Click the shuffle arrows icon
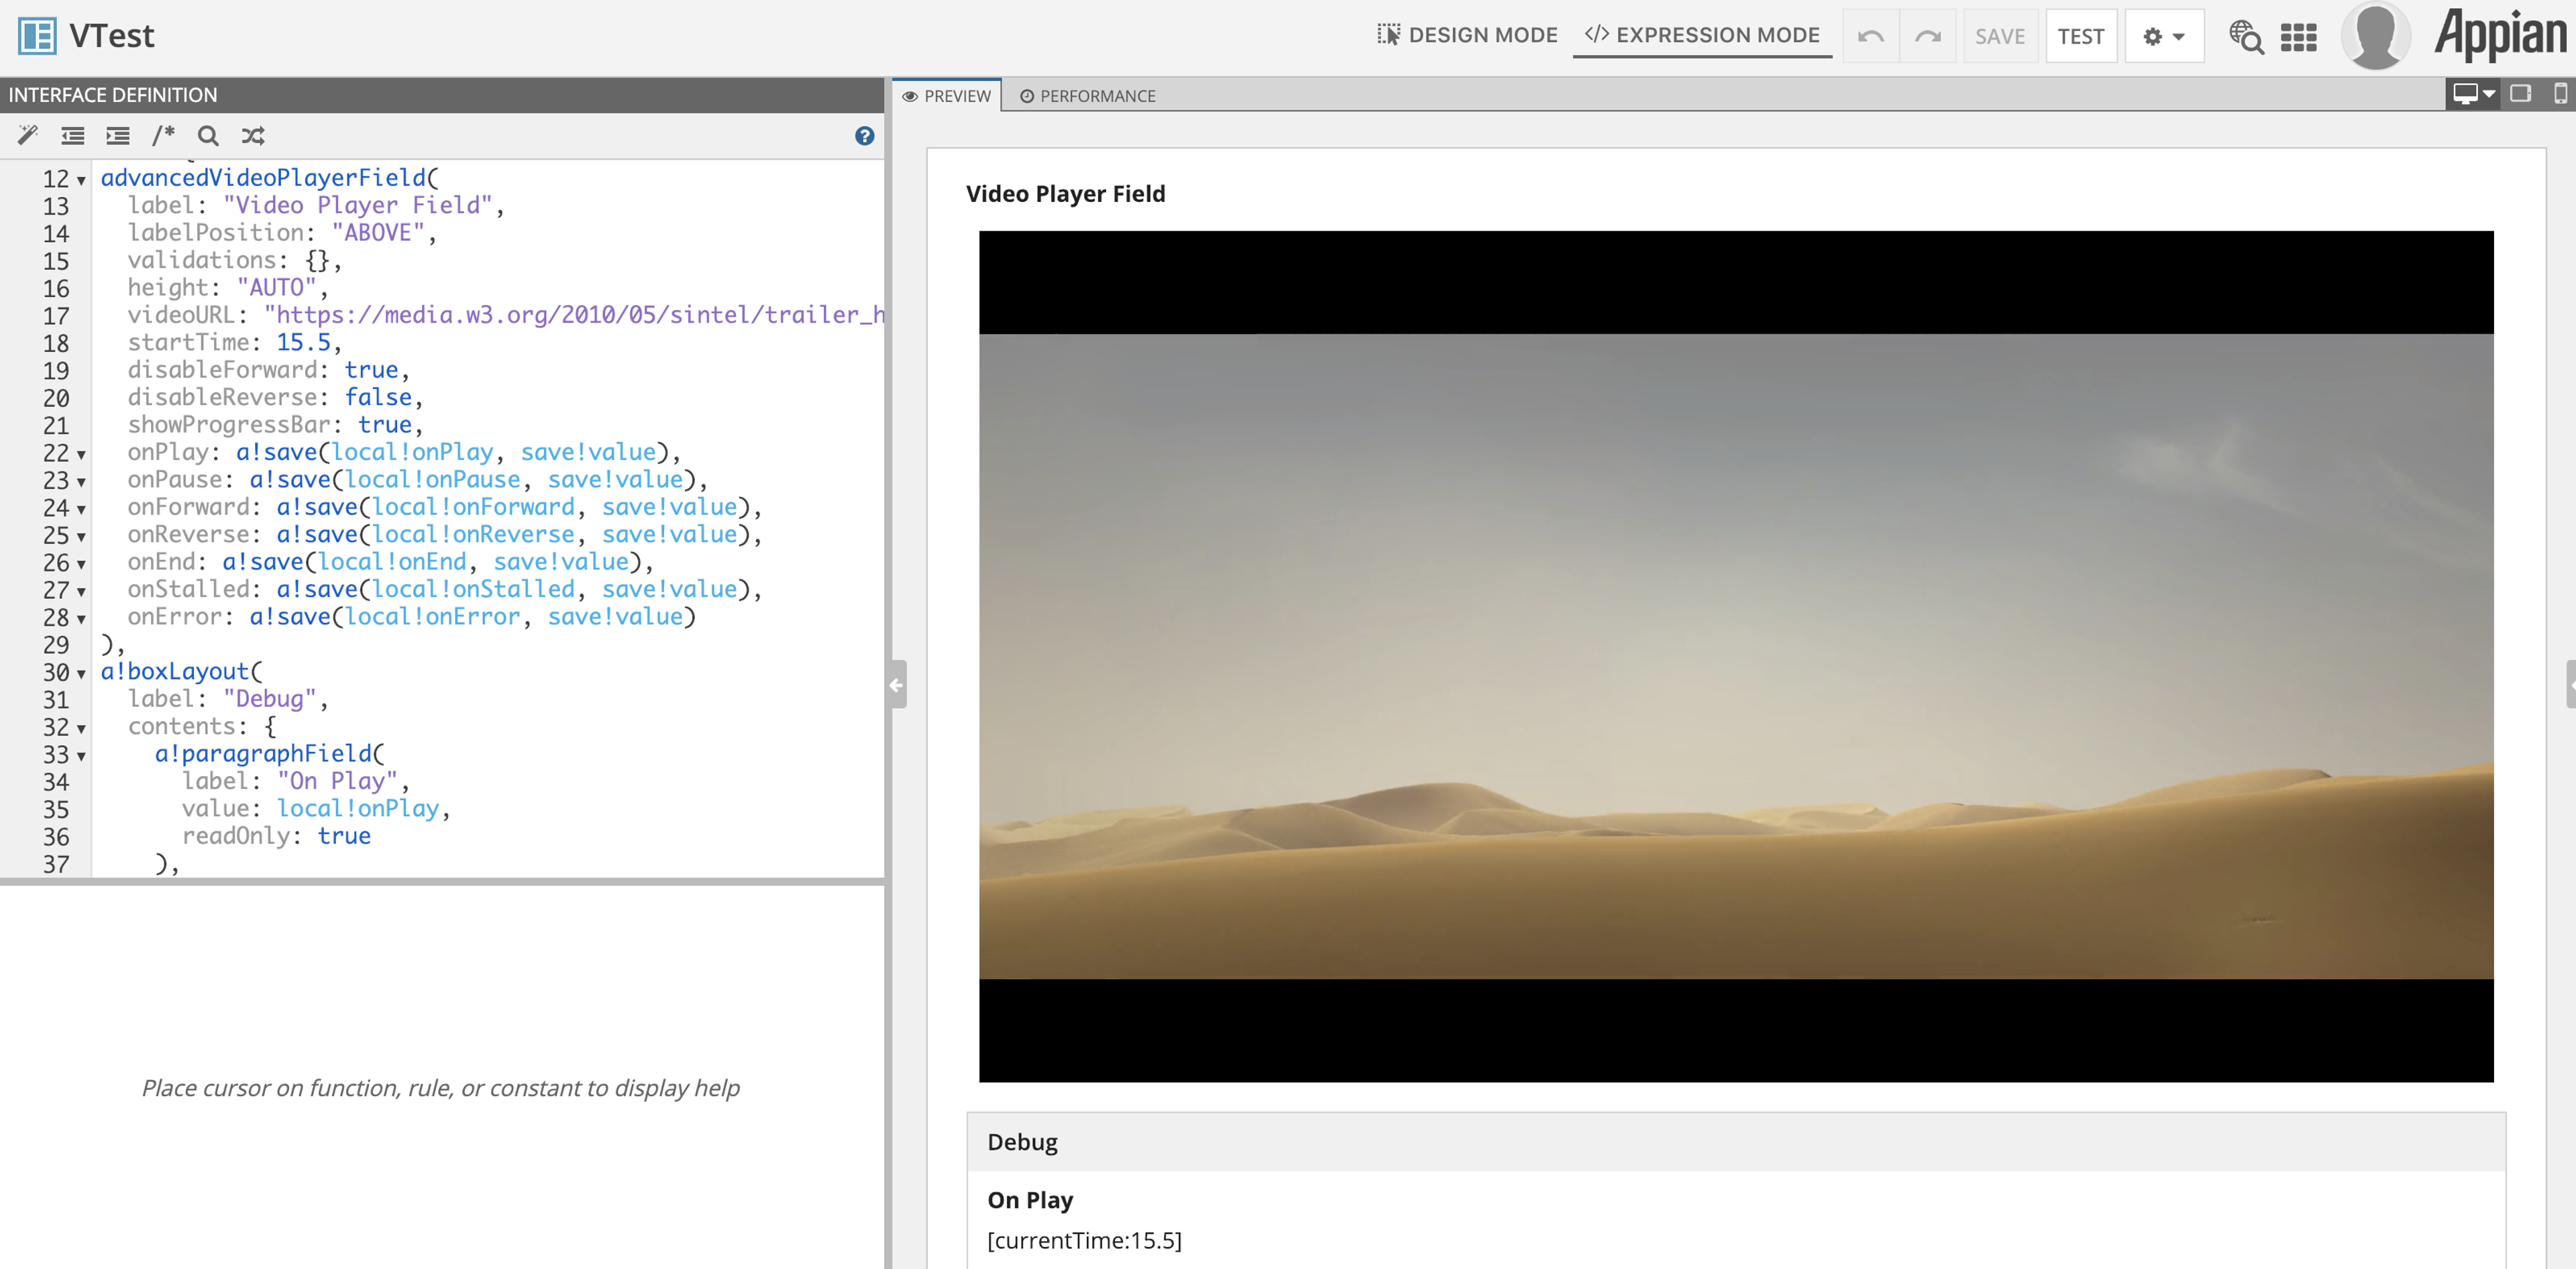The image size is (2576, 1269). pyautogui.click(x=253, y=135)
